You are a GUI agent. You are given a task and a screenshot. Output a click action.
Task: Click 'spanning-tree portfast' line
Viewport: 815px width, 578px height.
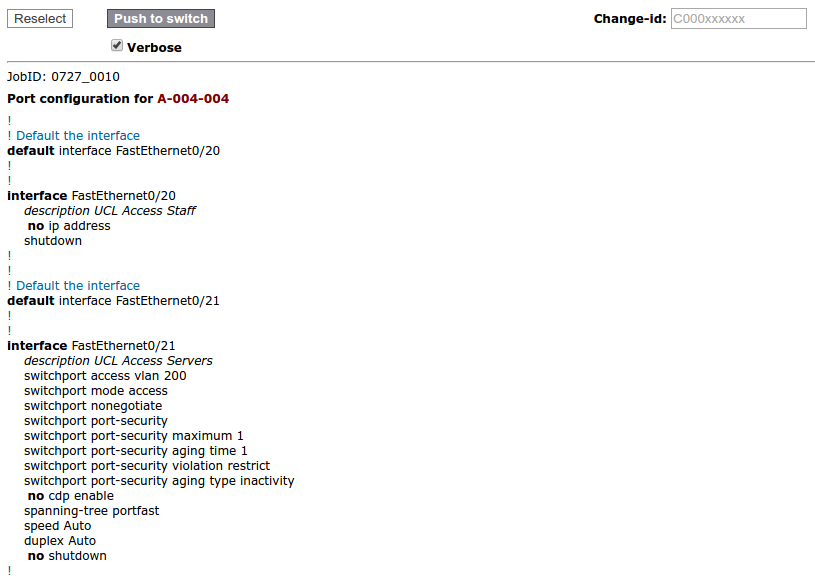pyautogui.click(x=92, y=511)
